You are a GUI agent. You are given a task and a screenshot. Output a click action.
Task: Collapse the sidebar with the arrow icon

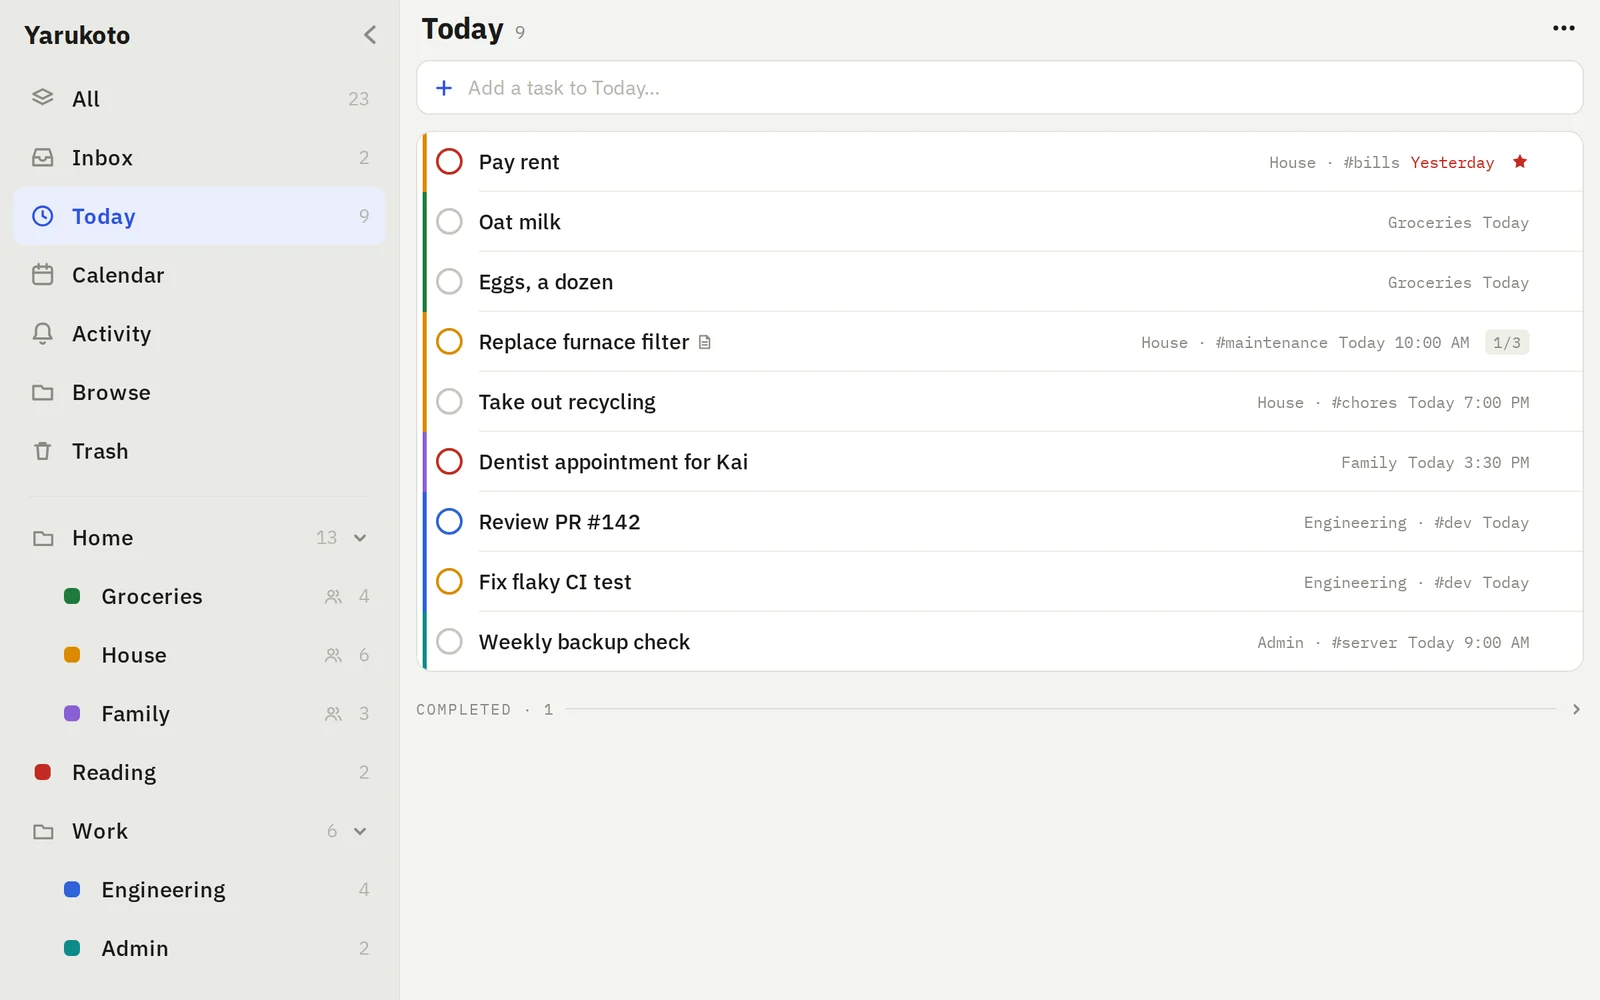[x=370, y=35]
